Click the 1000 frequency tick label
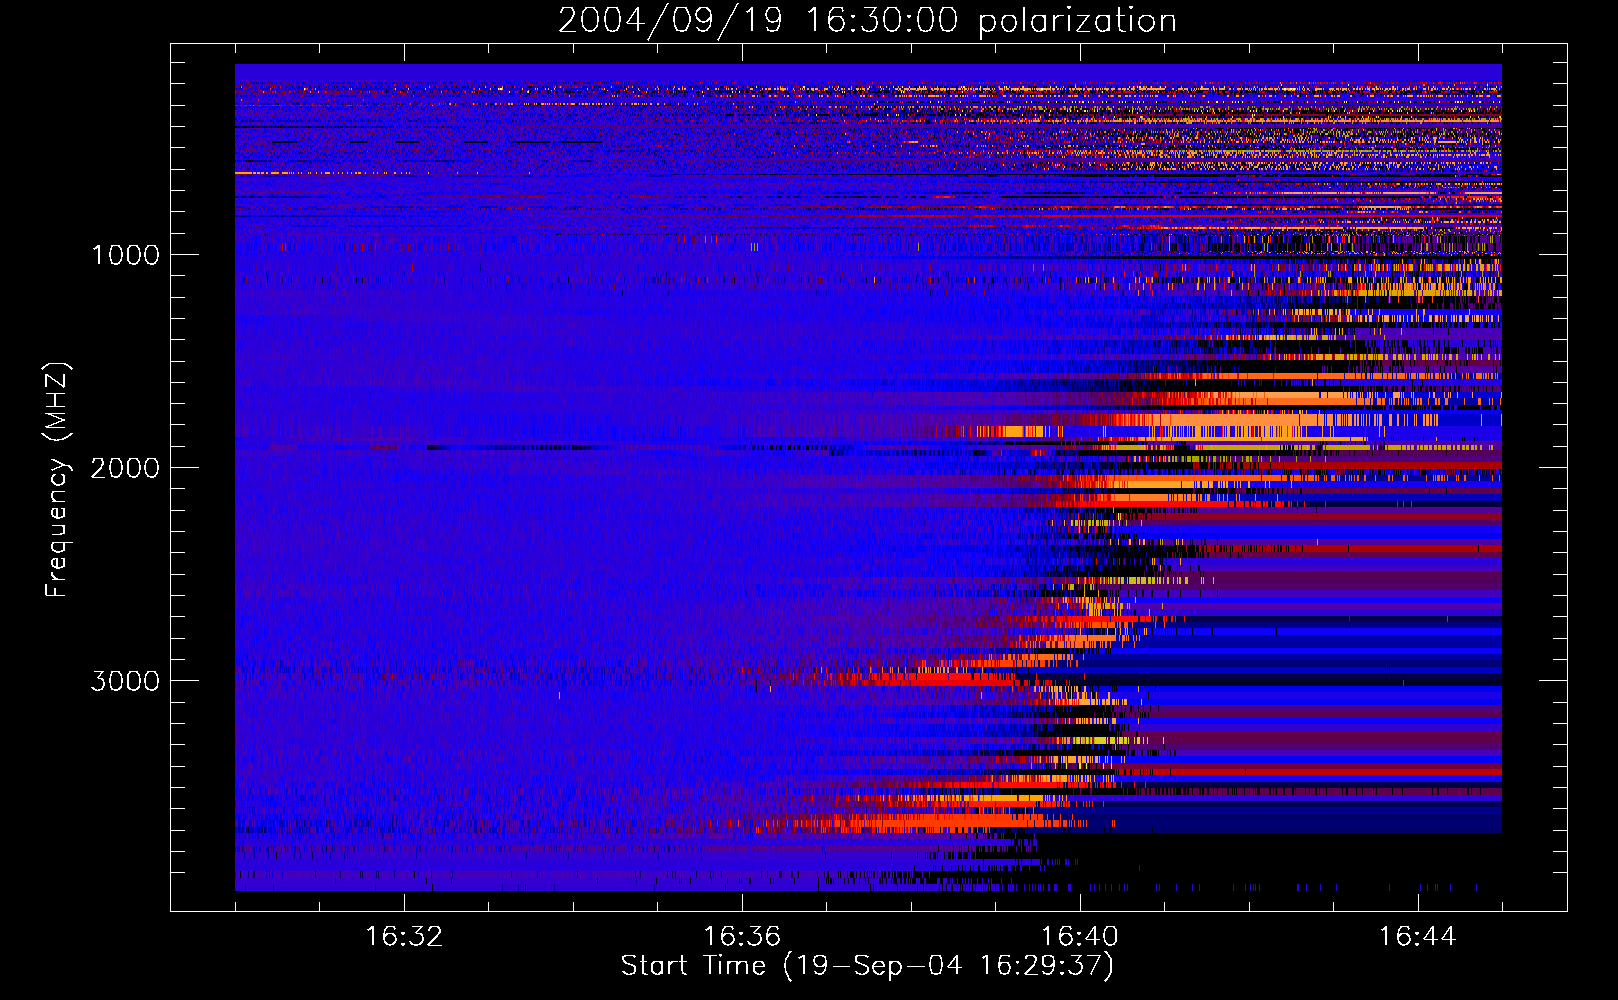Screen dimensions: 1618x1000 click(x=125, y=255)
